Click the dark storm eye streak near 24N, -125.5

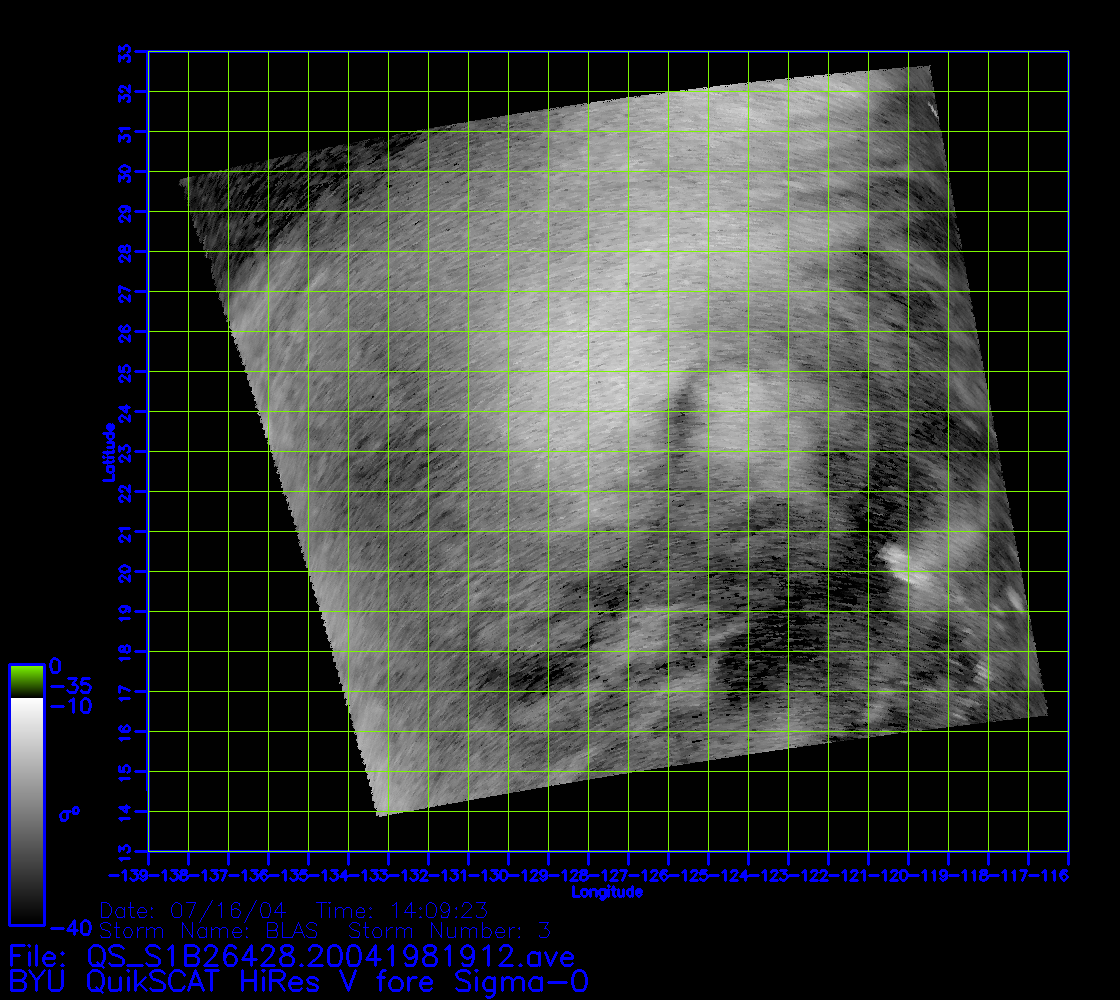point(684,410)
